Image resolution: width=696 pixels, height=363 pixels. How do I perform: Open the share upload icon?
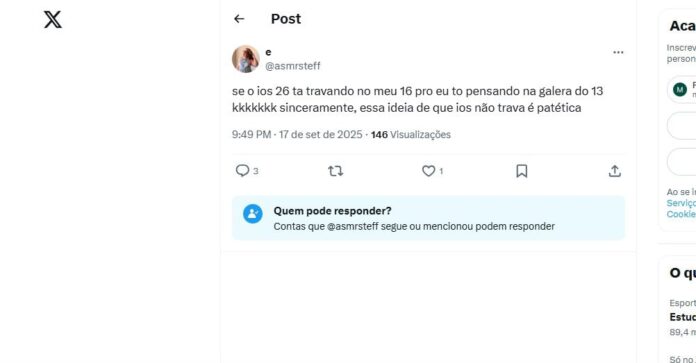(x=614, y=171)
